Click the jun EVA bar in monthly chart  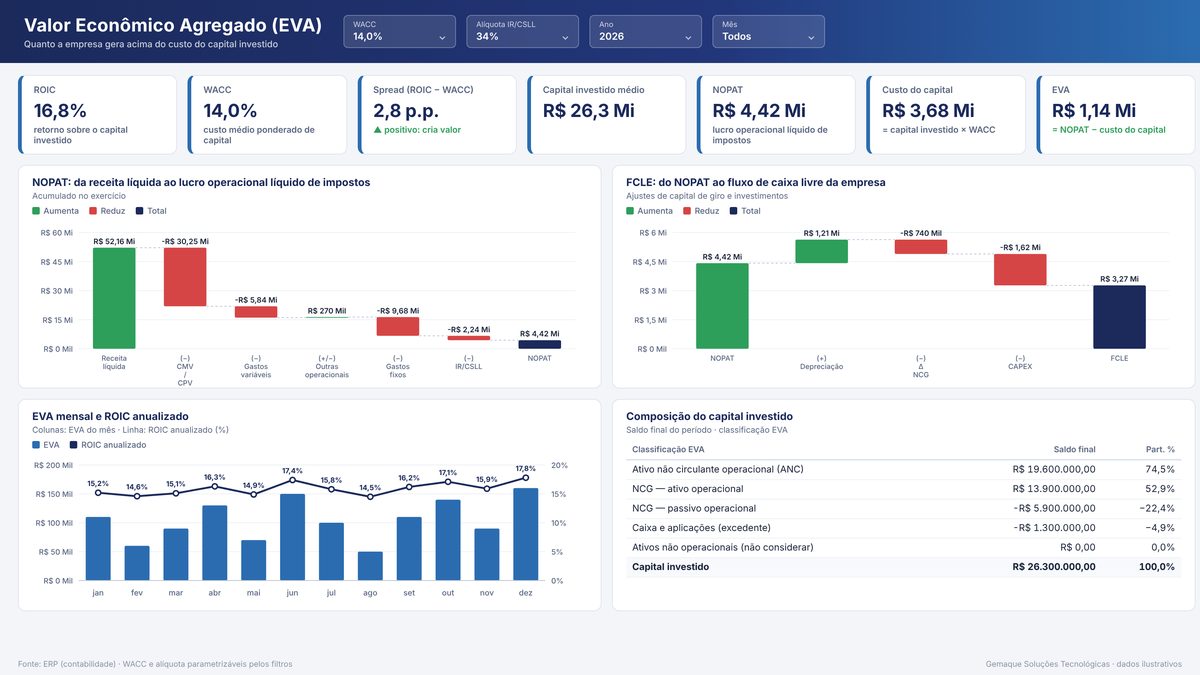(292, 537)
